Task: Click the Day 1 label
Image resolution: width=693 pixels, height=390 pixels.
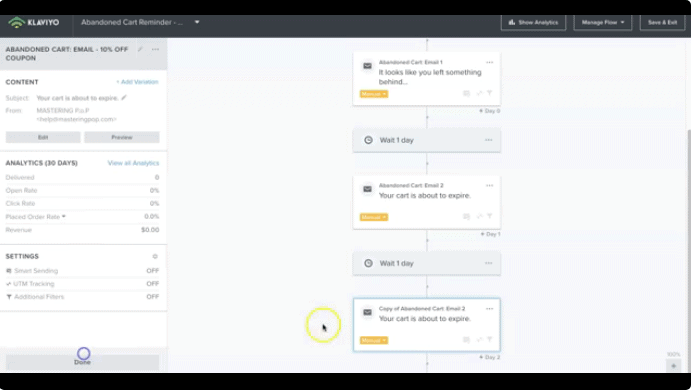Action: [490, 234]
